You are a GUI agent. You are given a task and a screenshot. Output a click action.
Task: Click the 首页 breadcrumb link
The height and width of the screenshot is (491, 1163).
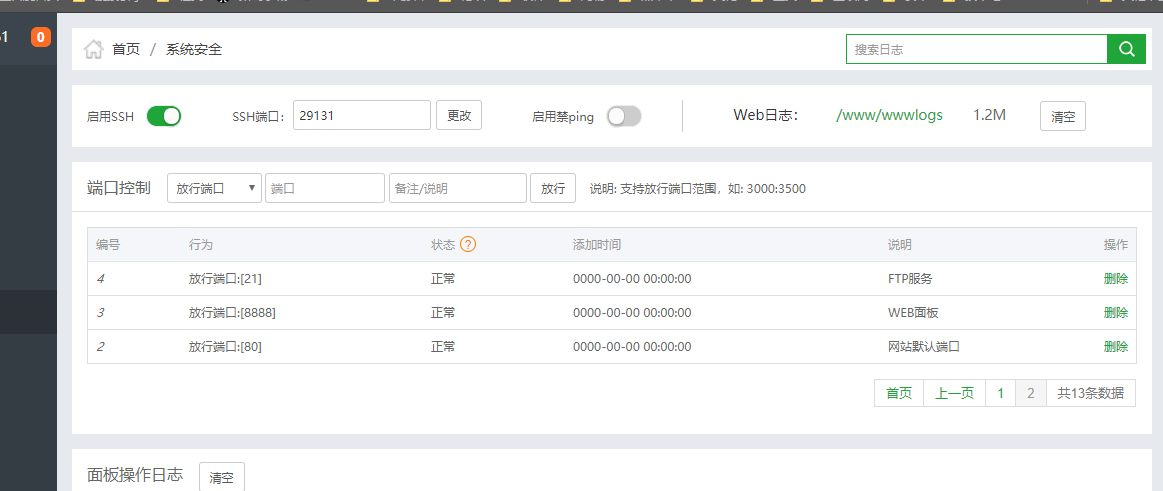[x=126, y=50]
